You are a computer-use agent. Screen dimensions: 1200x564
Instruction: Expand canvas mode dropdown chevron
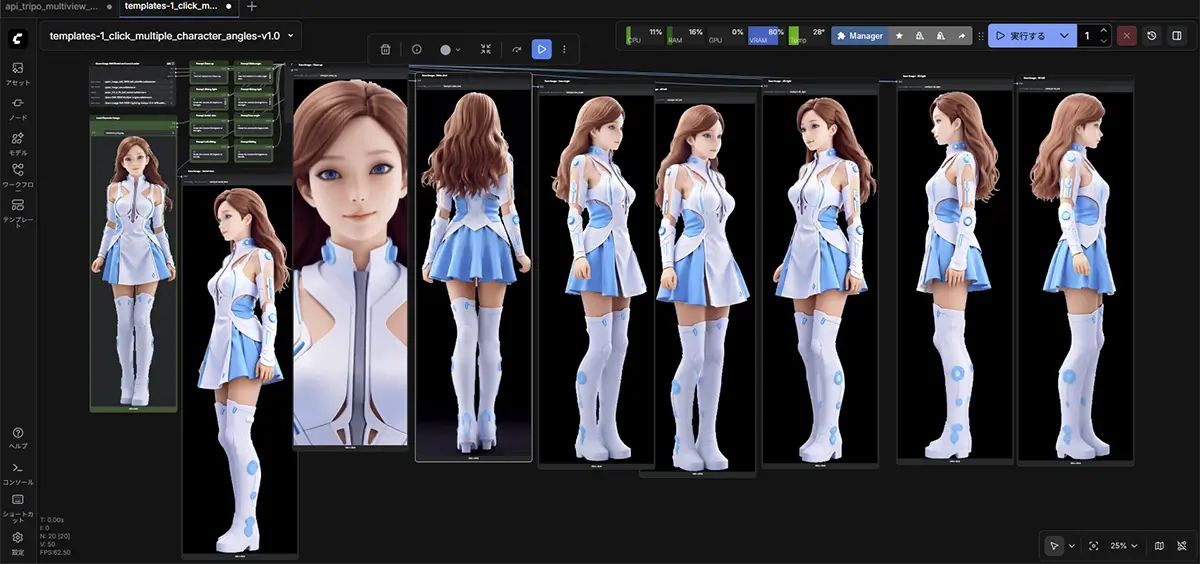(x=1072, y=546)
